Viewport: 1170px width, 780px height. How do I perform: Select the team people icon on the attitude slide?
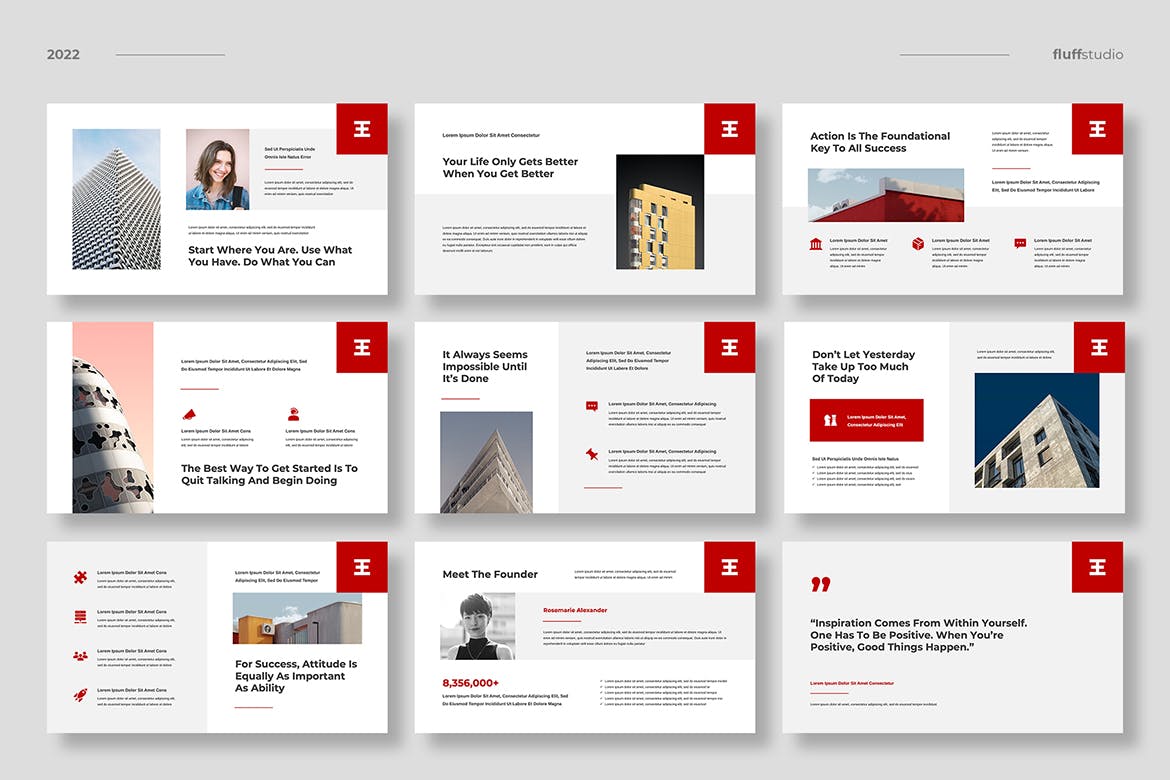coord(79,655)
